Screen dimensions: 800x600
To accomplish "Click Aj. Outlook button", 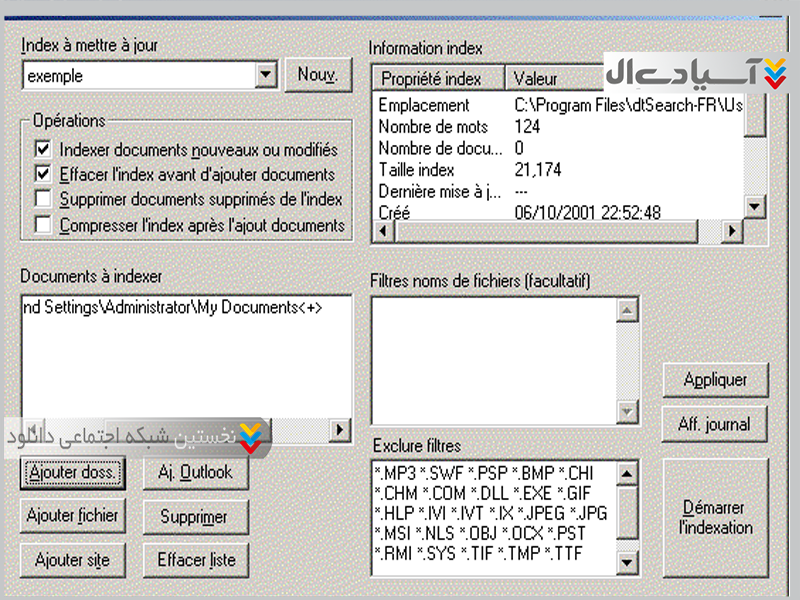I will click(195, 471).
